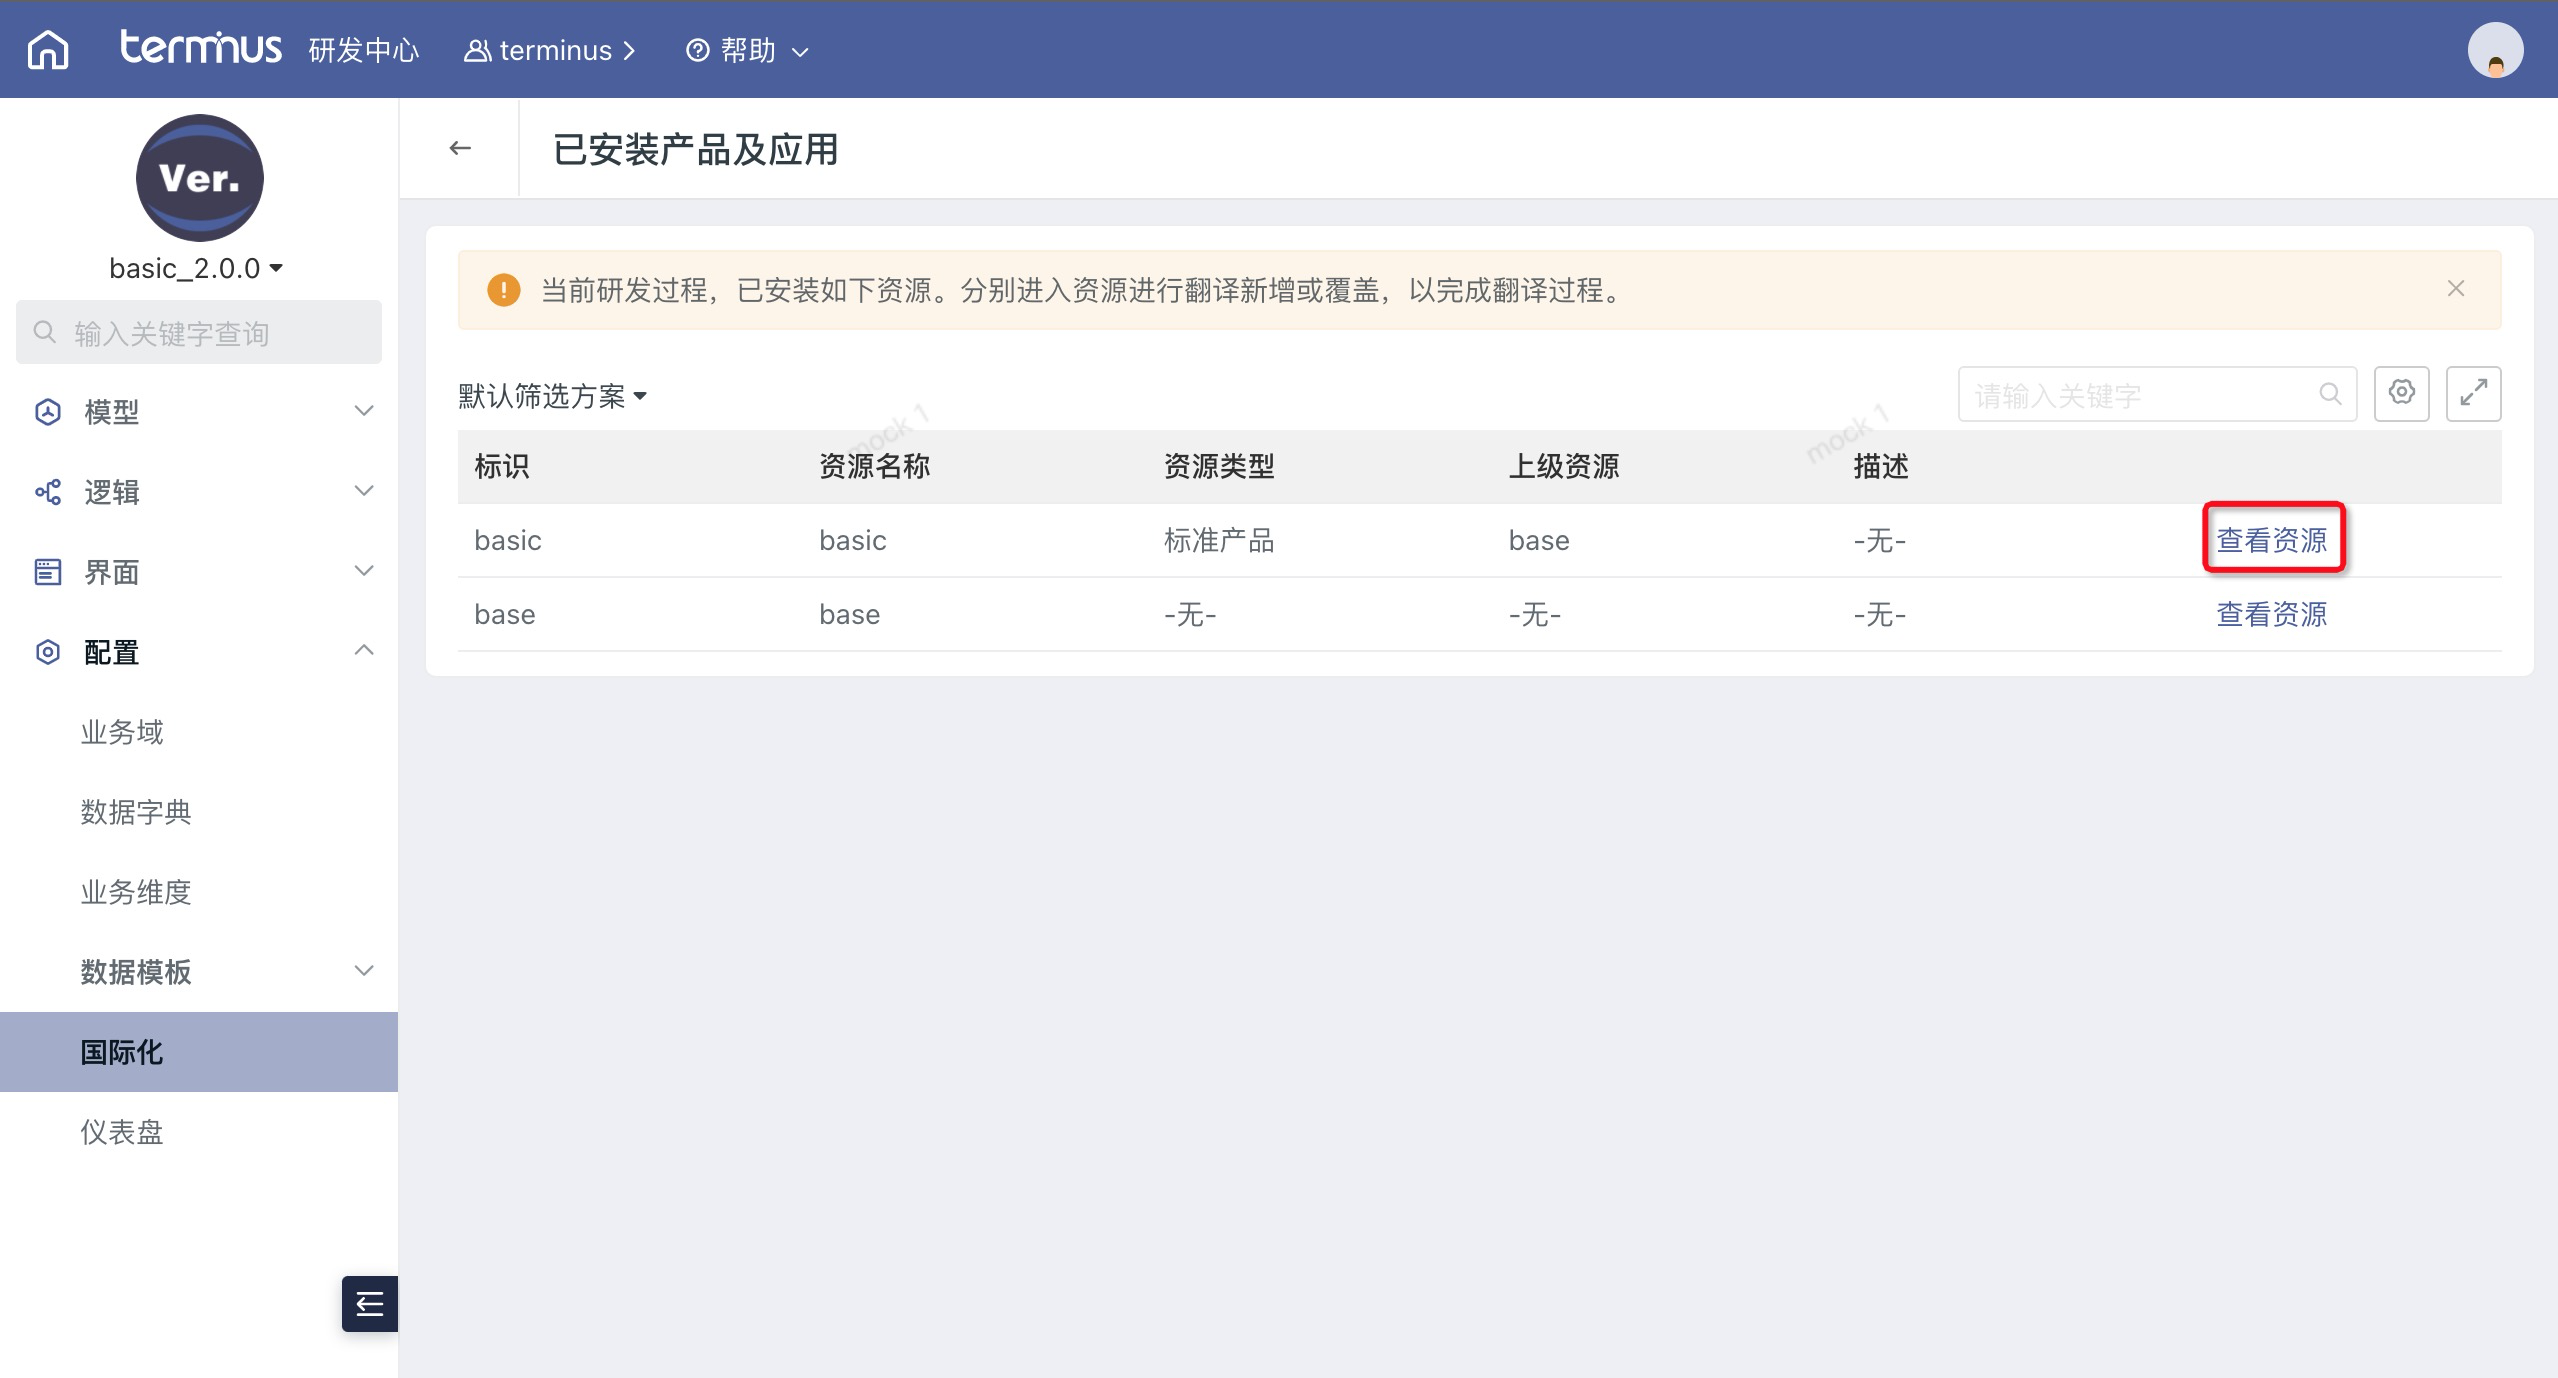The height and width of the screenshot is (1378, 2558).
Task: Click the base identifier cell in second row
Action: (x=505, y=614)
